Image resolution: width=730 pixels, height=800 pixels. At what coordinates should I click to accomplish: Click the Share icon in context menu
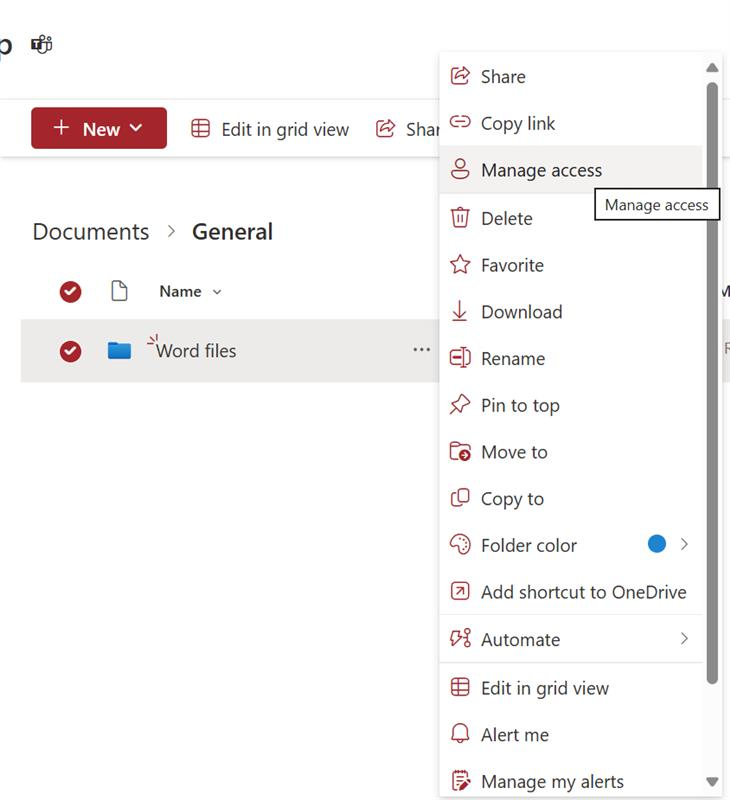click(x=460, y=76)
